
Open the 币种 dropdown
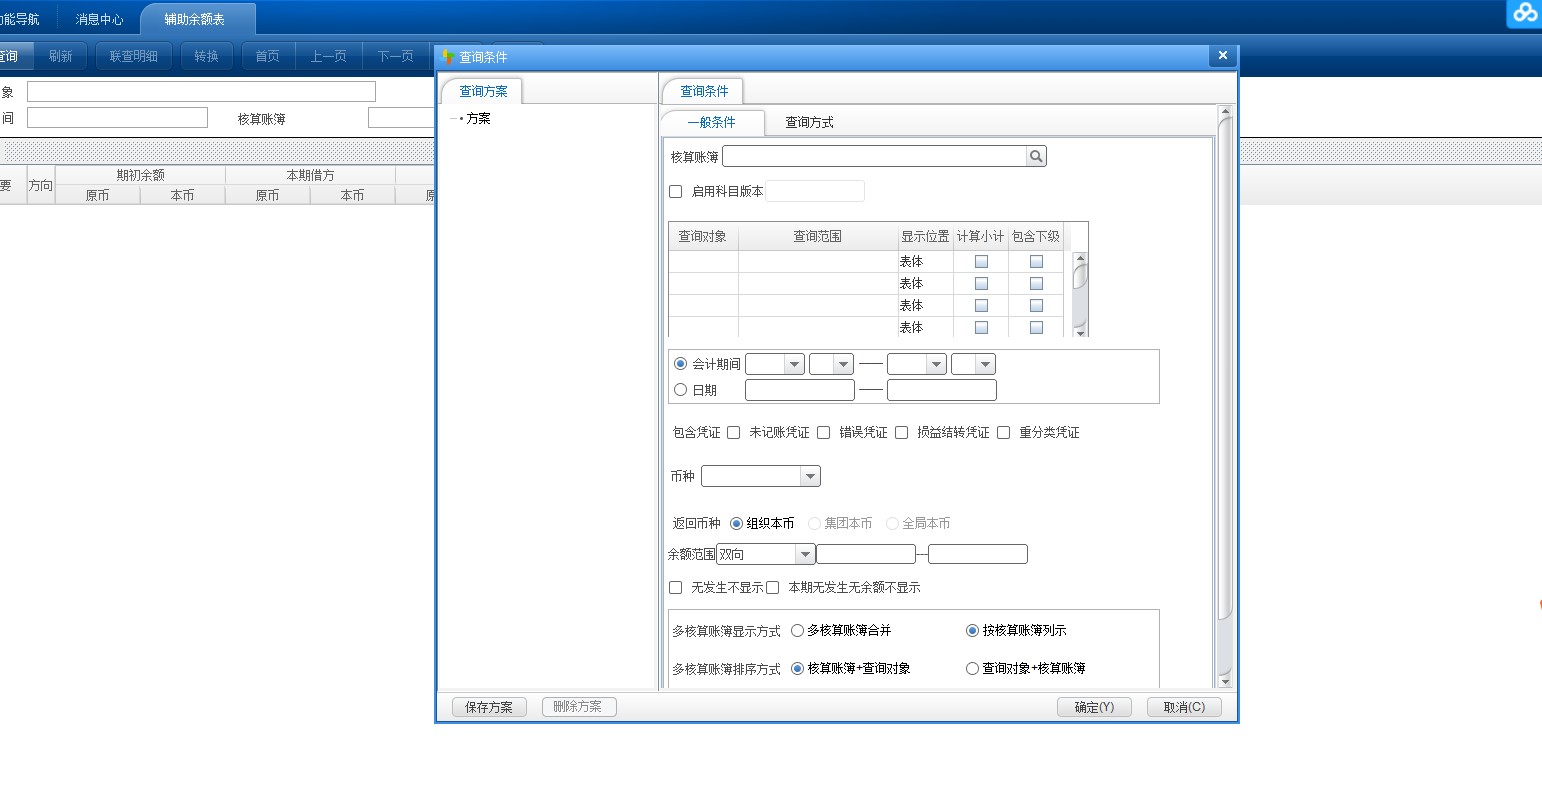(x=811, y=475)
